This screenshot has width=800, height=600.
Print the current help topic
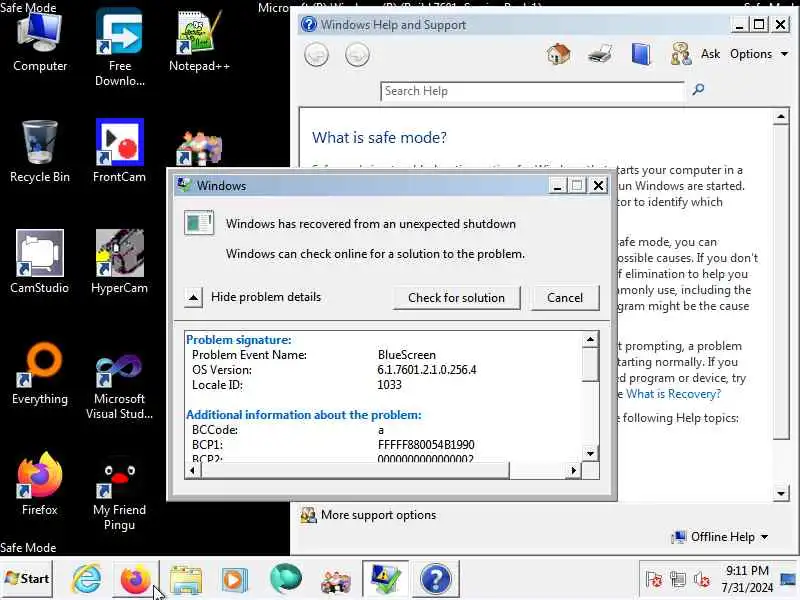599,54
